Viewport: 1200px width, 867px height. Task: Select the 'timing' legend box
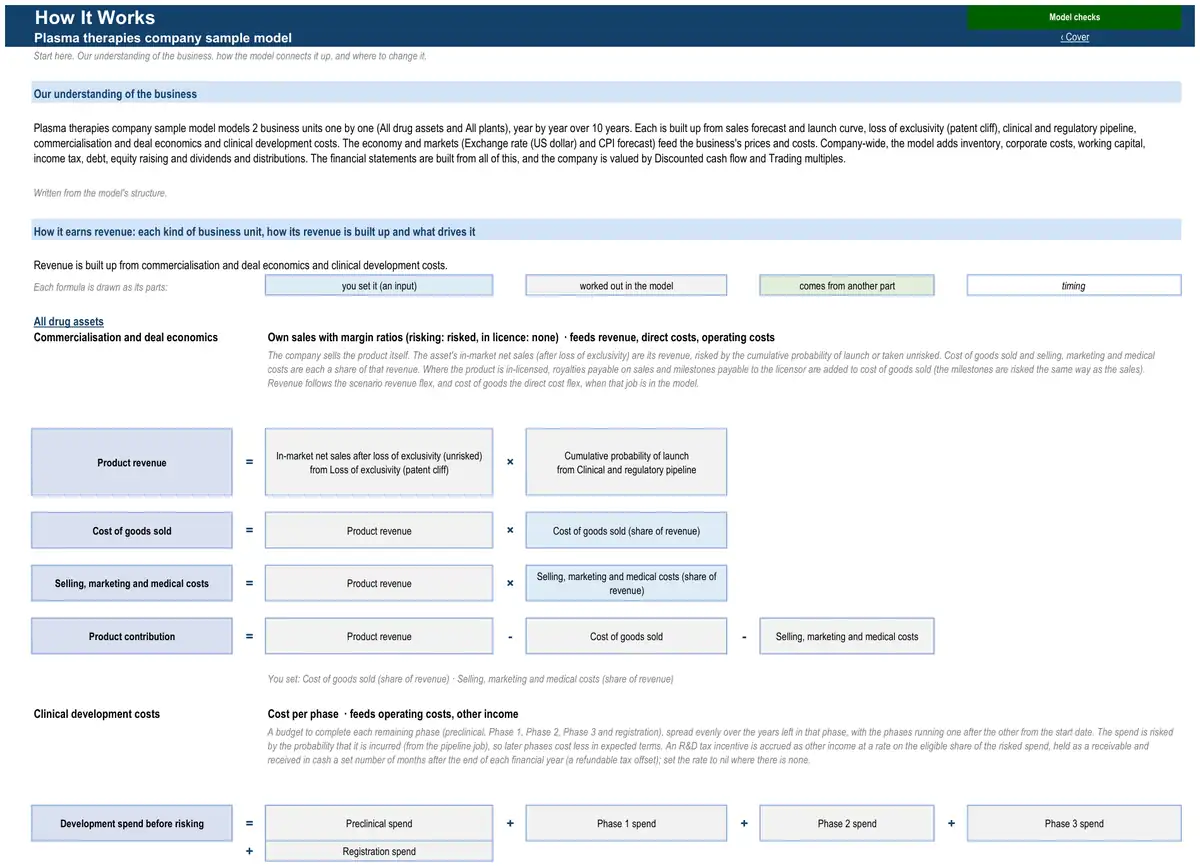(x=1073, y=286)
